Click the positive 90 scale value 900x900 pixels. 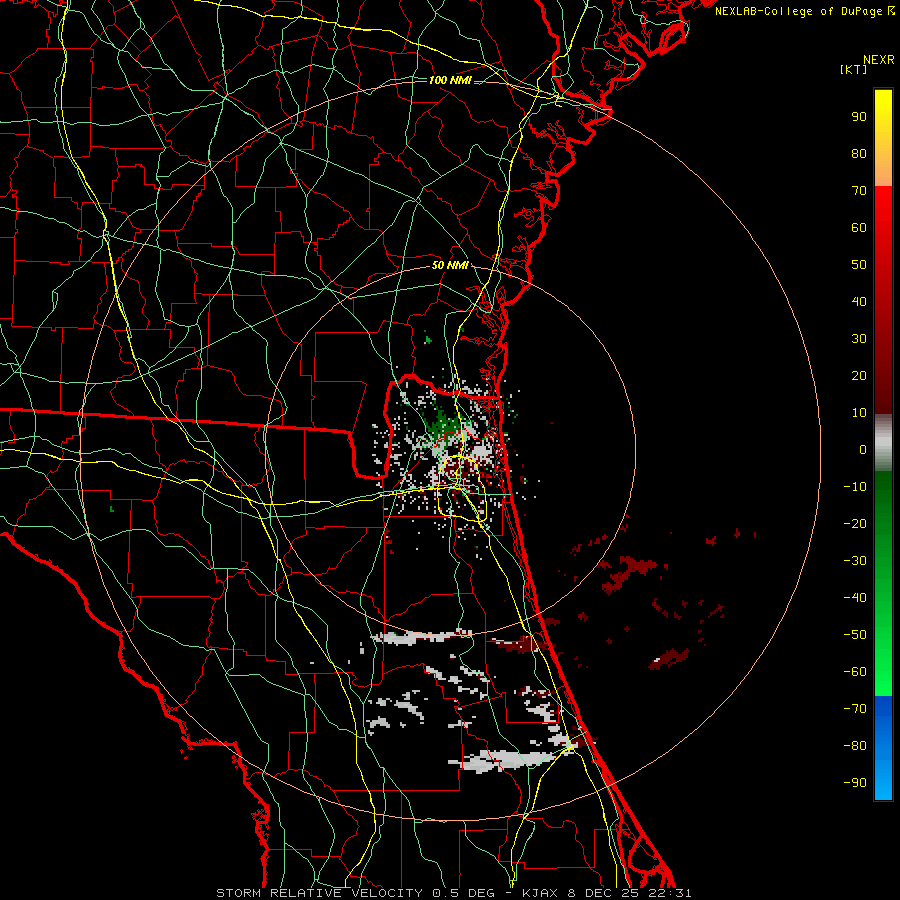click(x=859, y=117)
